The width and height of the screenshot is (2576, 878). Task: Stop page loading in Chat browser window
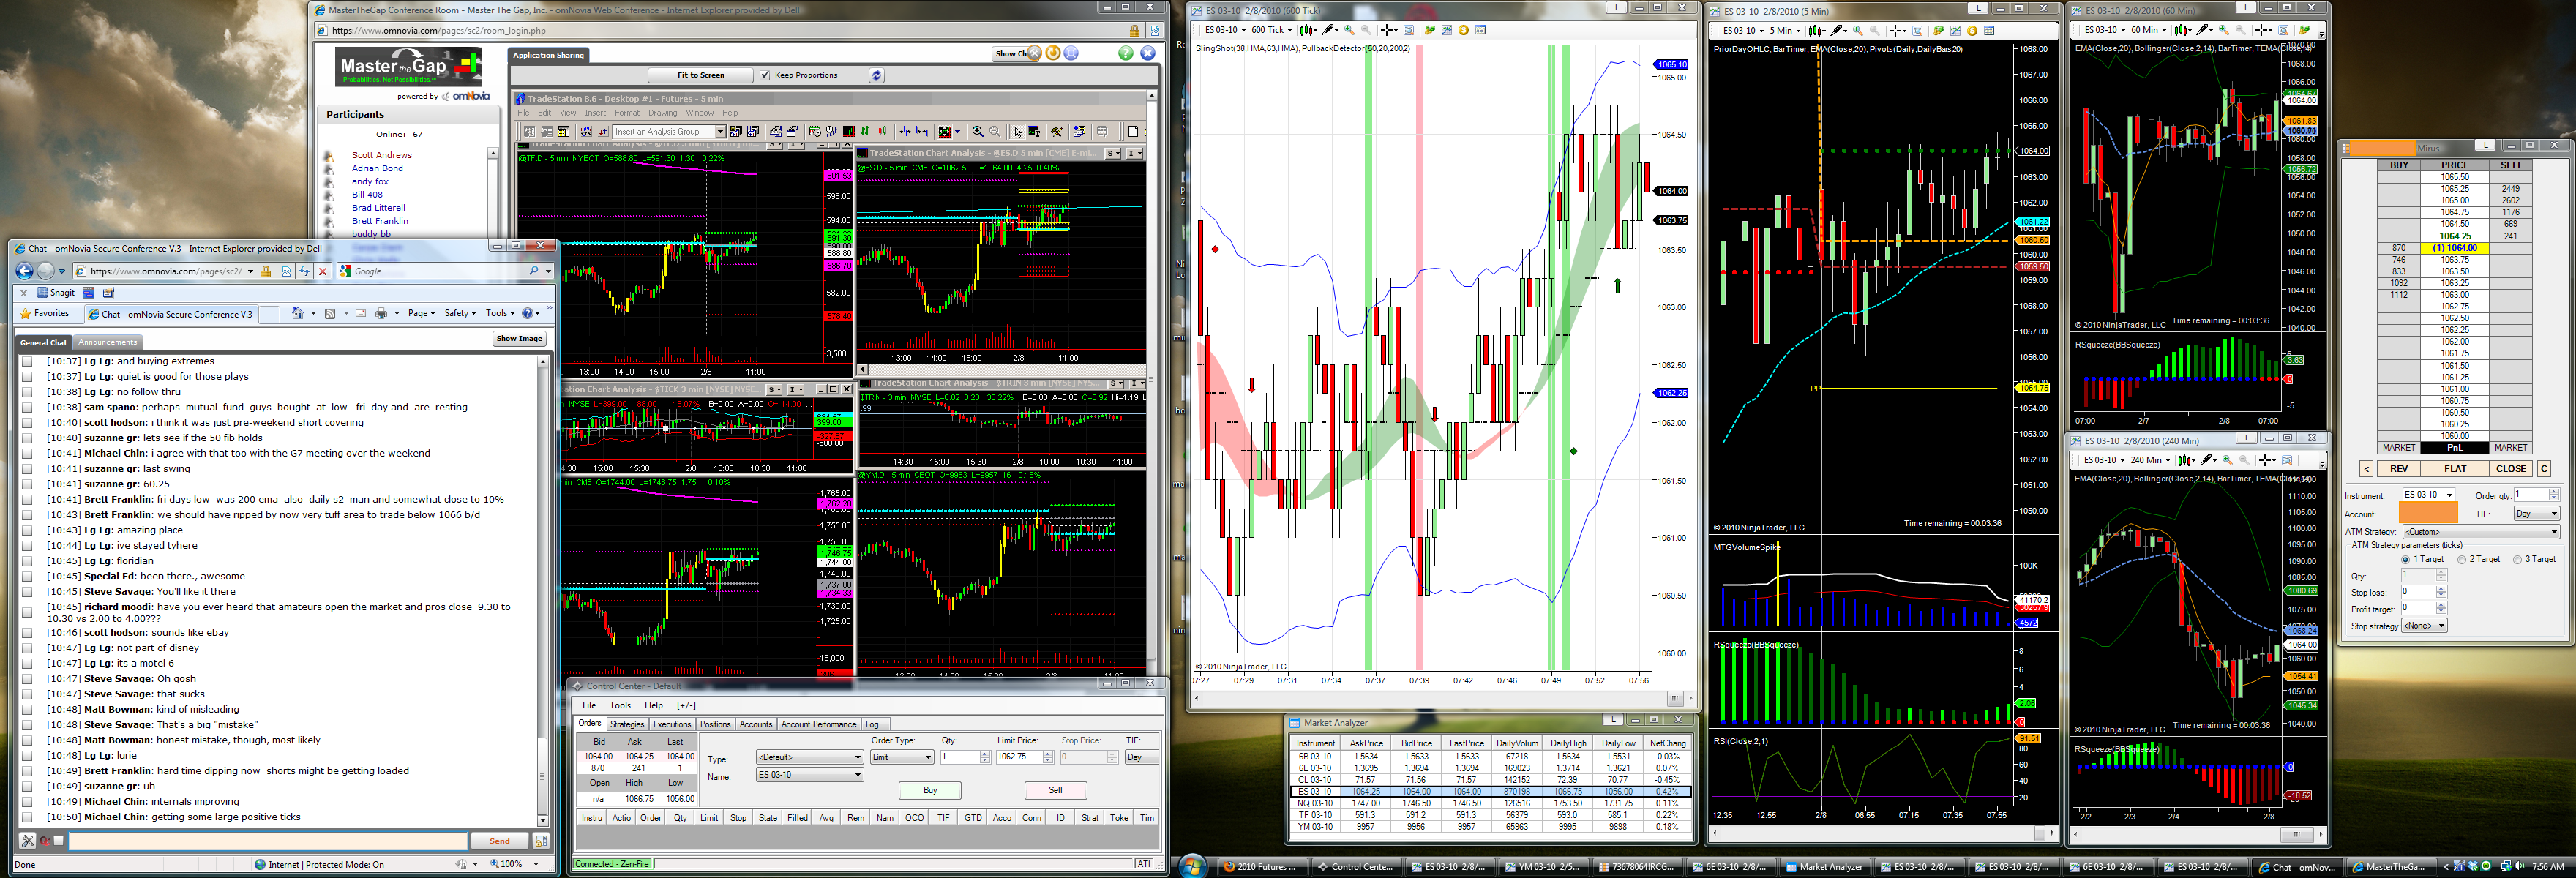323,271
